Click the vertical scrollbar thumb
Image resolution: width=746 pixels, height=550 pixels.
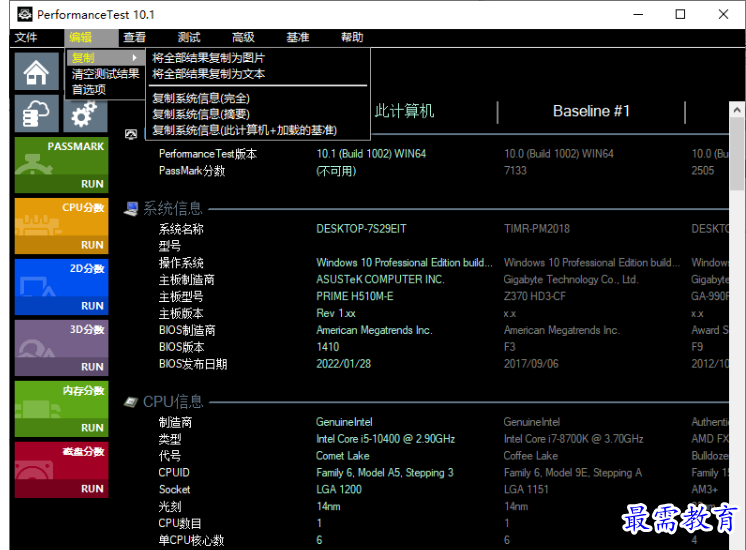click(x=737, y=154)
